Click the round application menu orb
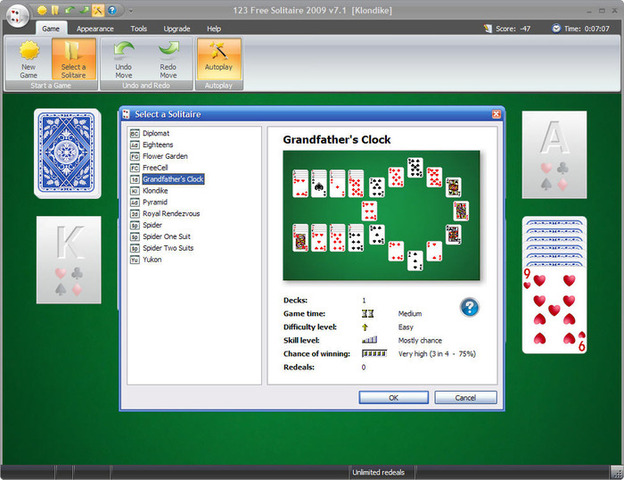The height and width of the screenshot is (480, 624). pyautogui.click(x=17, y=16)
